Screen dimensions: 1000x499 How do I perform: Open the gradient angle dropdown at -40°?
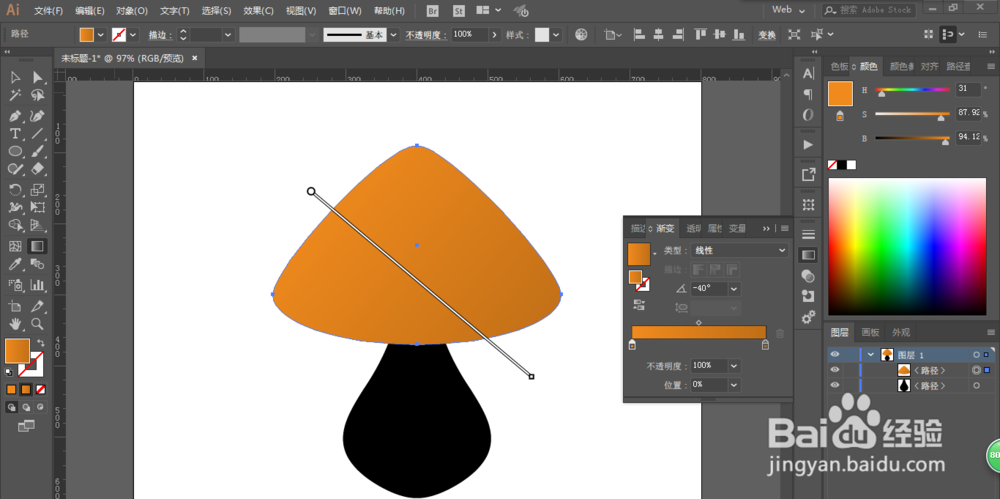coord(734,288)
